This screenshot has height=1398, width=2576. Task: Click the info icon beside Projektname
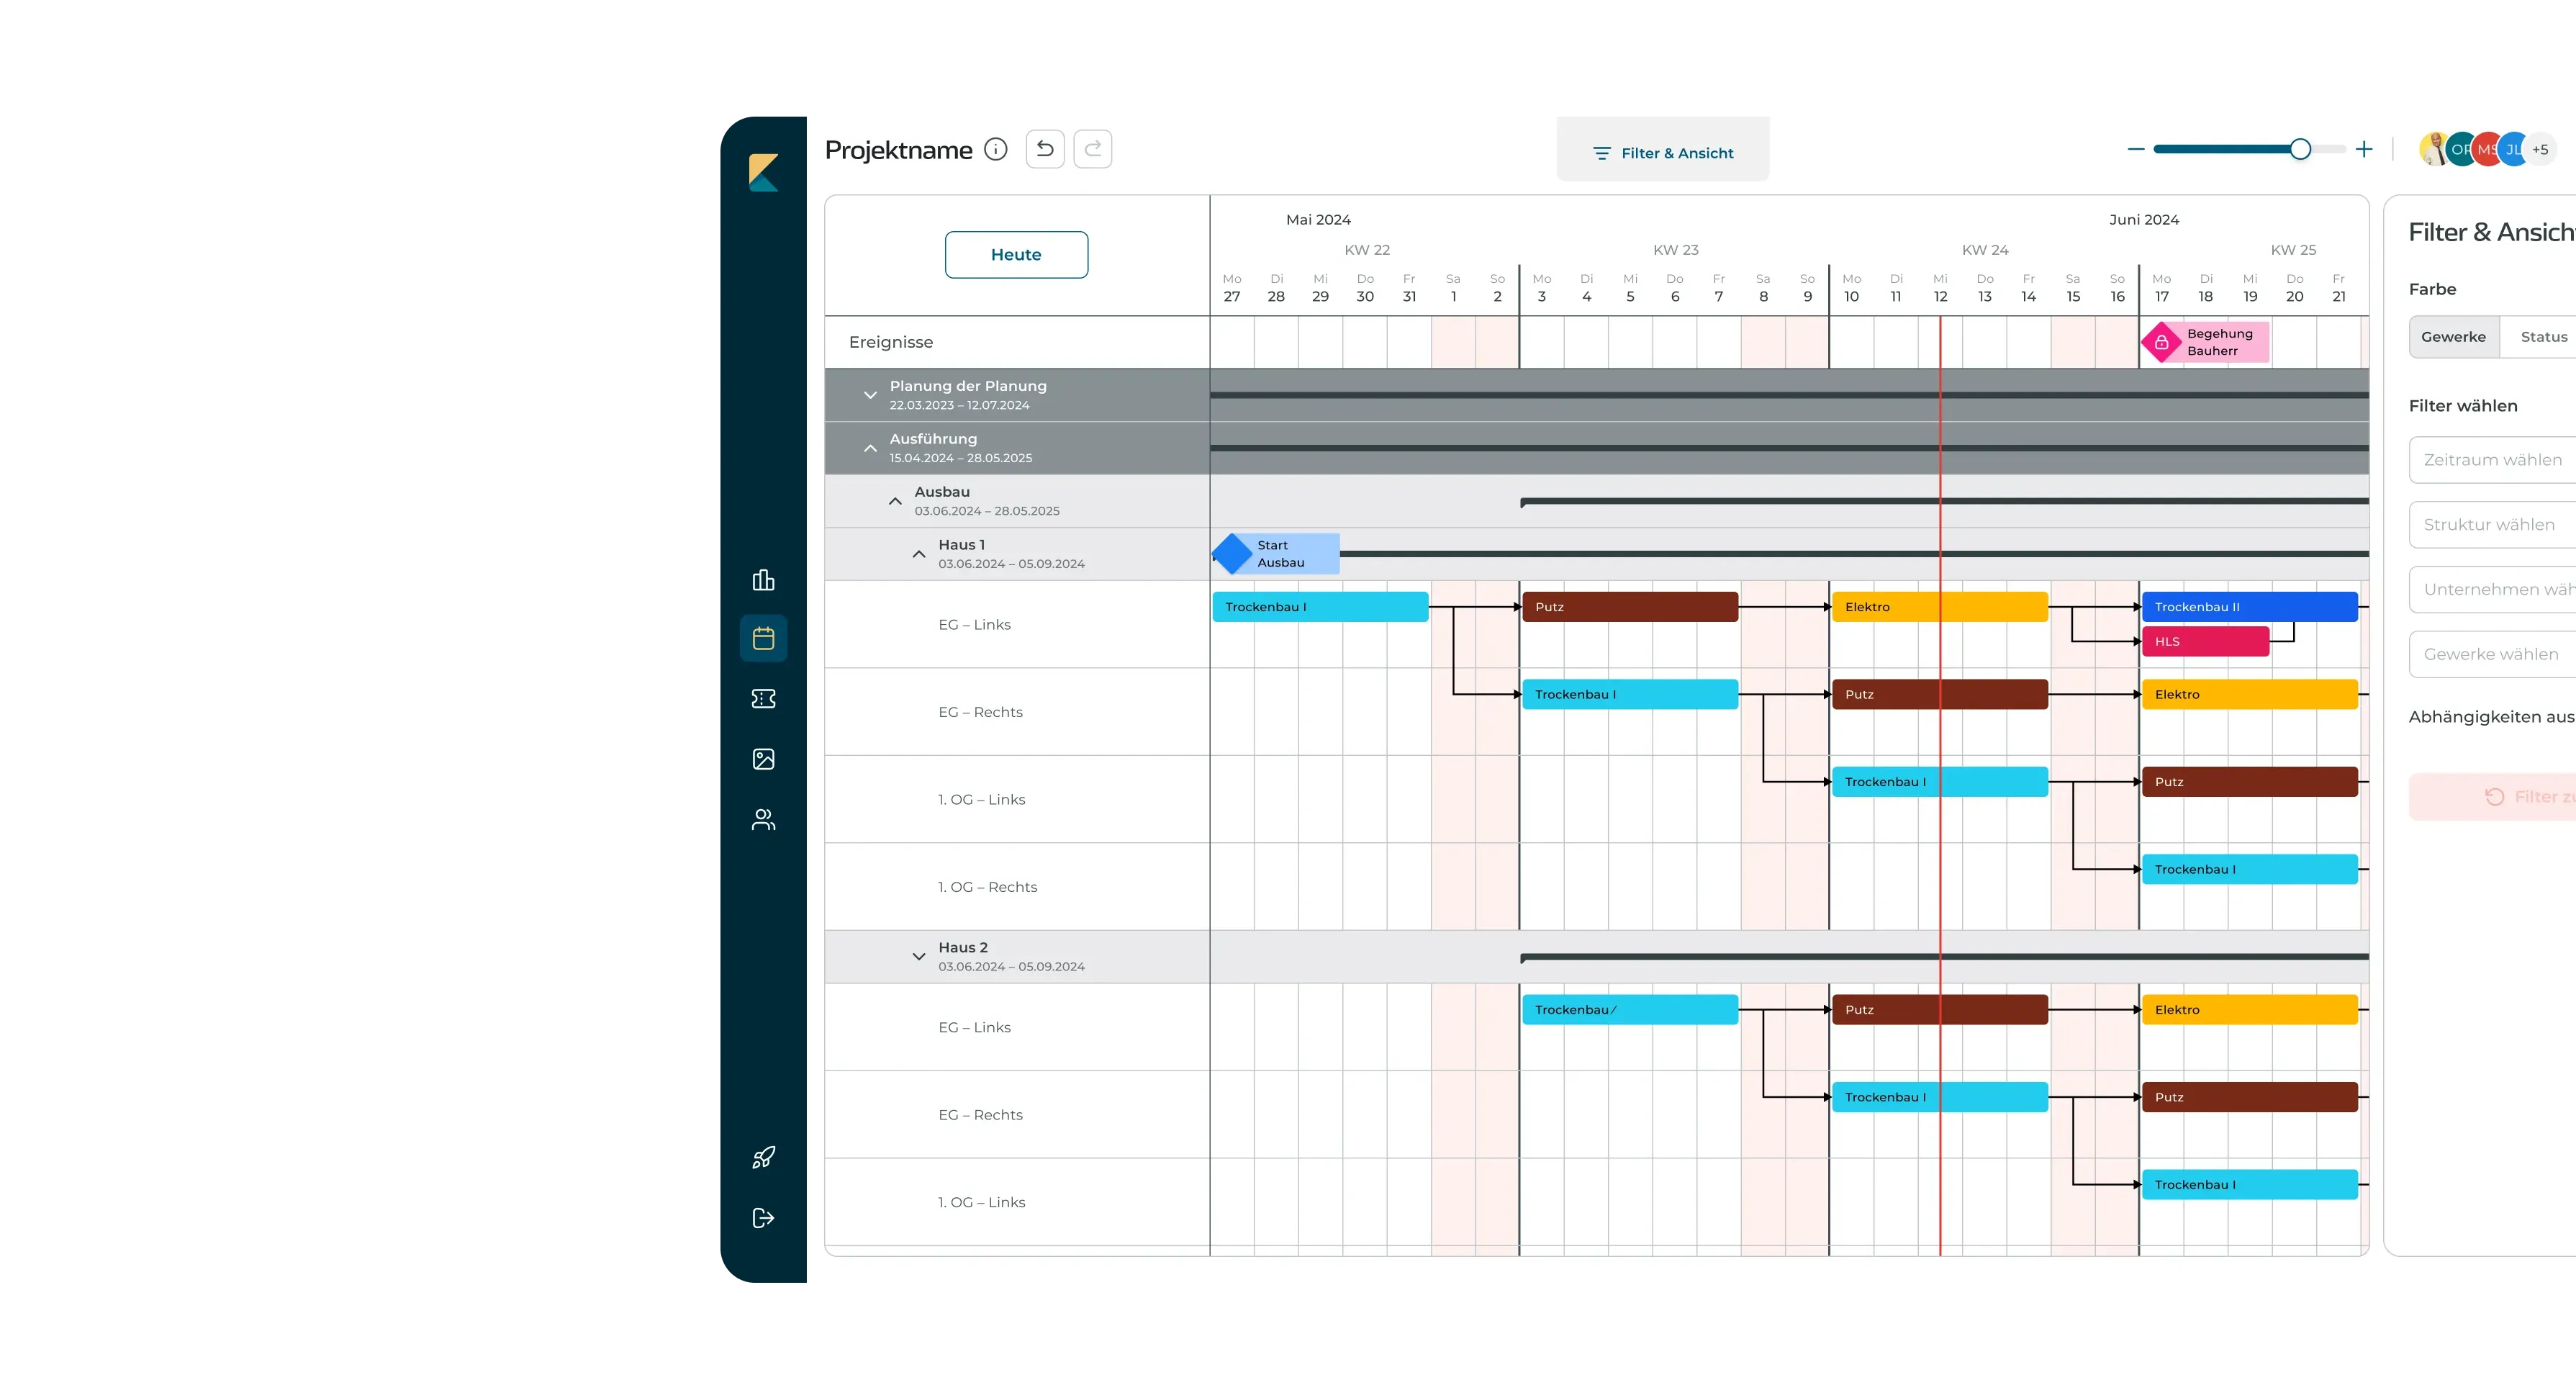tap(995, 149)
